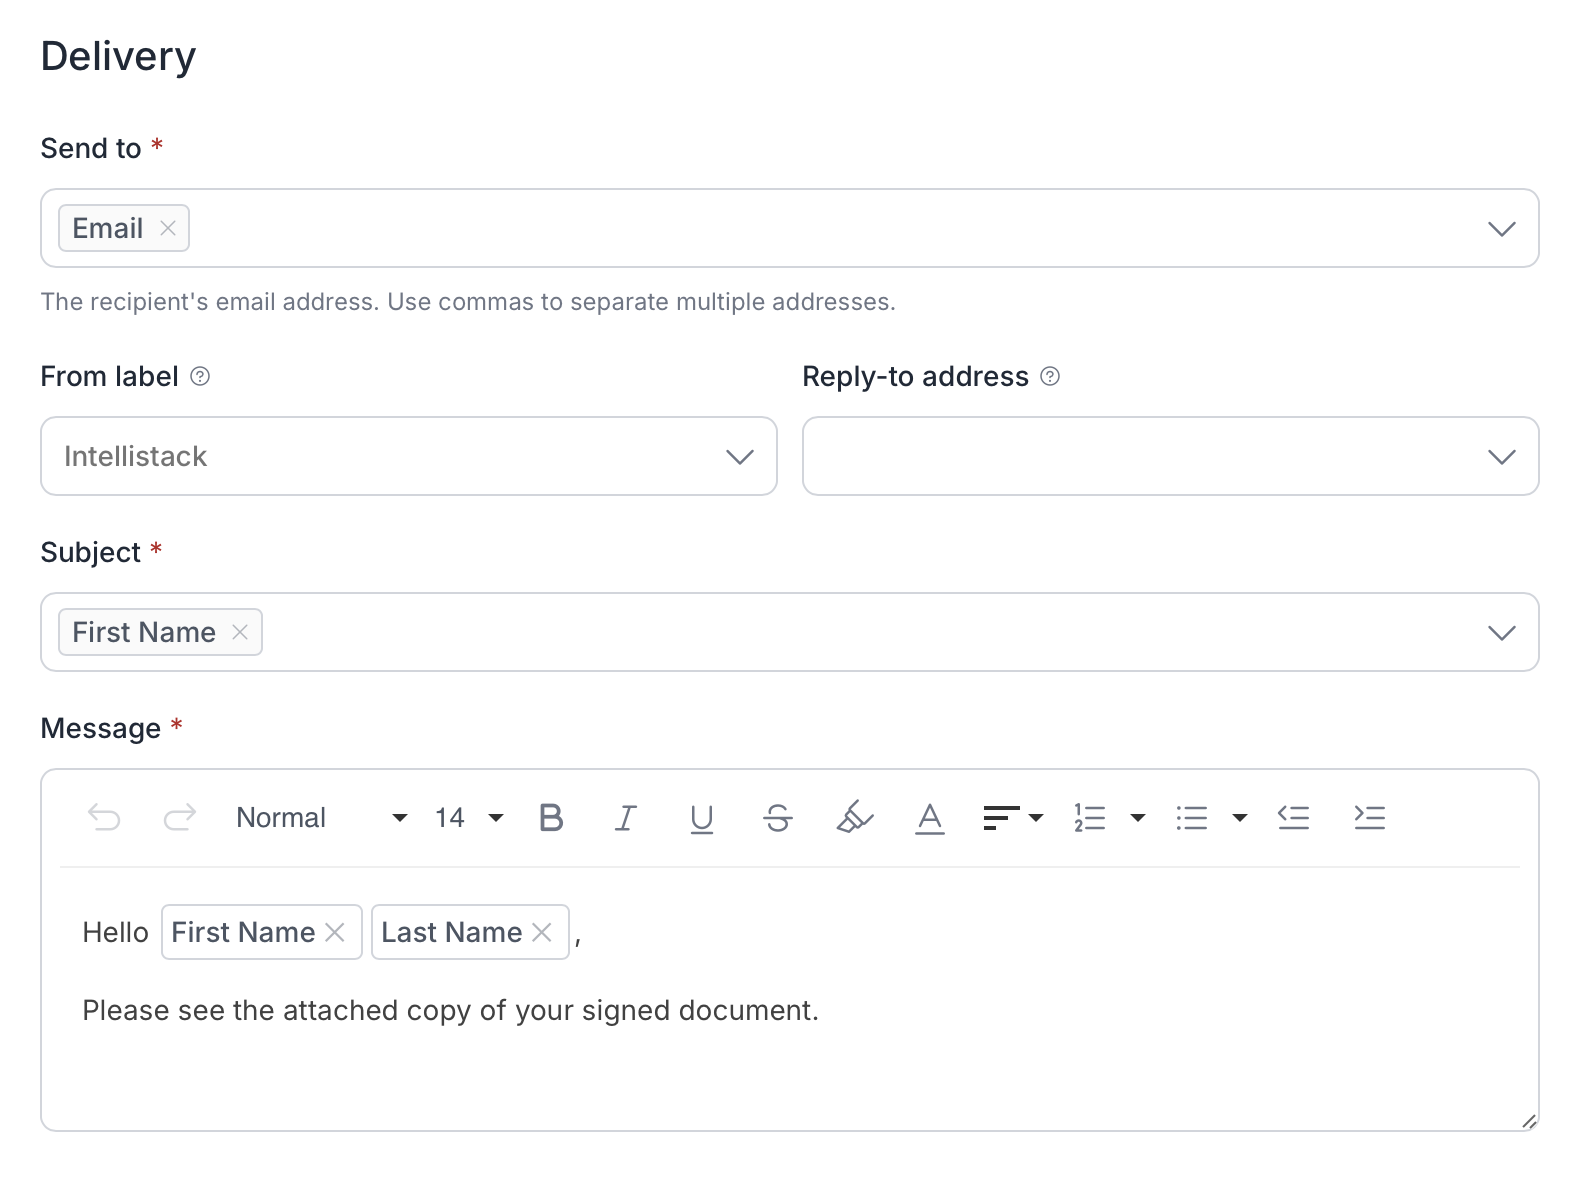The width and height of the screenshot is (1576, 1180).
Task: Remove Last Name tag from the message
Action: (542, 933)
